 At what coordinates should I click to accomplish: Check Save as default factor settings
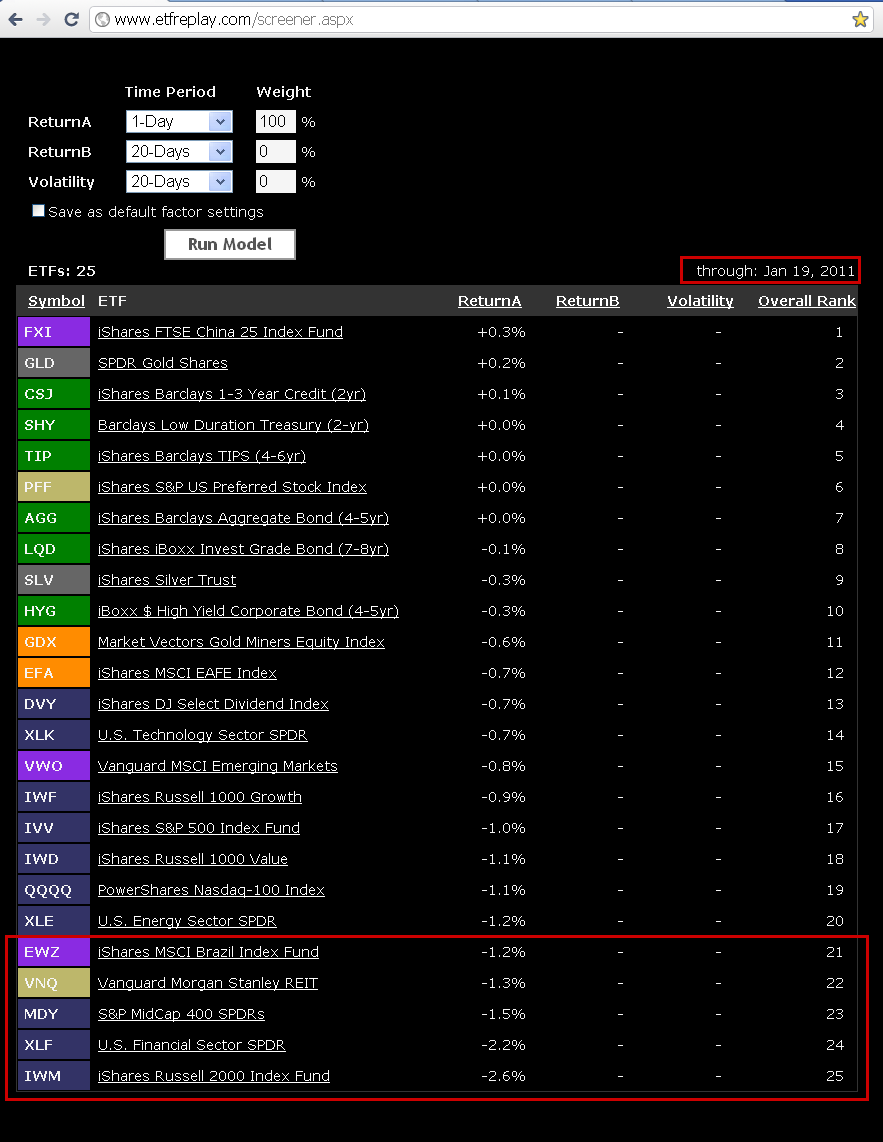click(x=39, y=210)
